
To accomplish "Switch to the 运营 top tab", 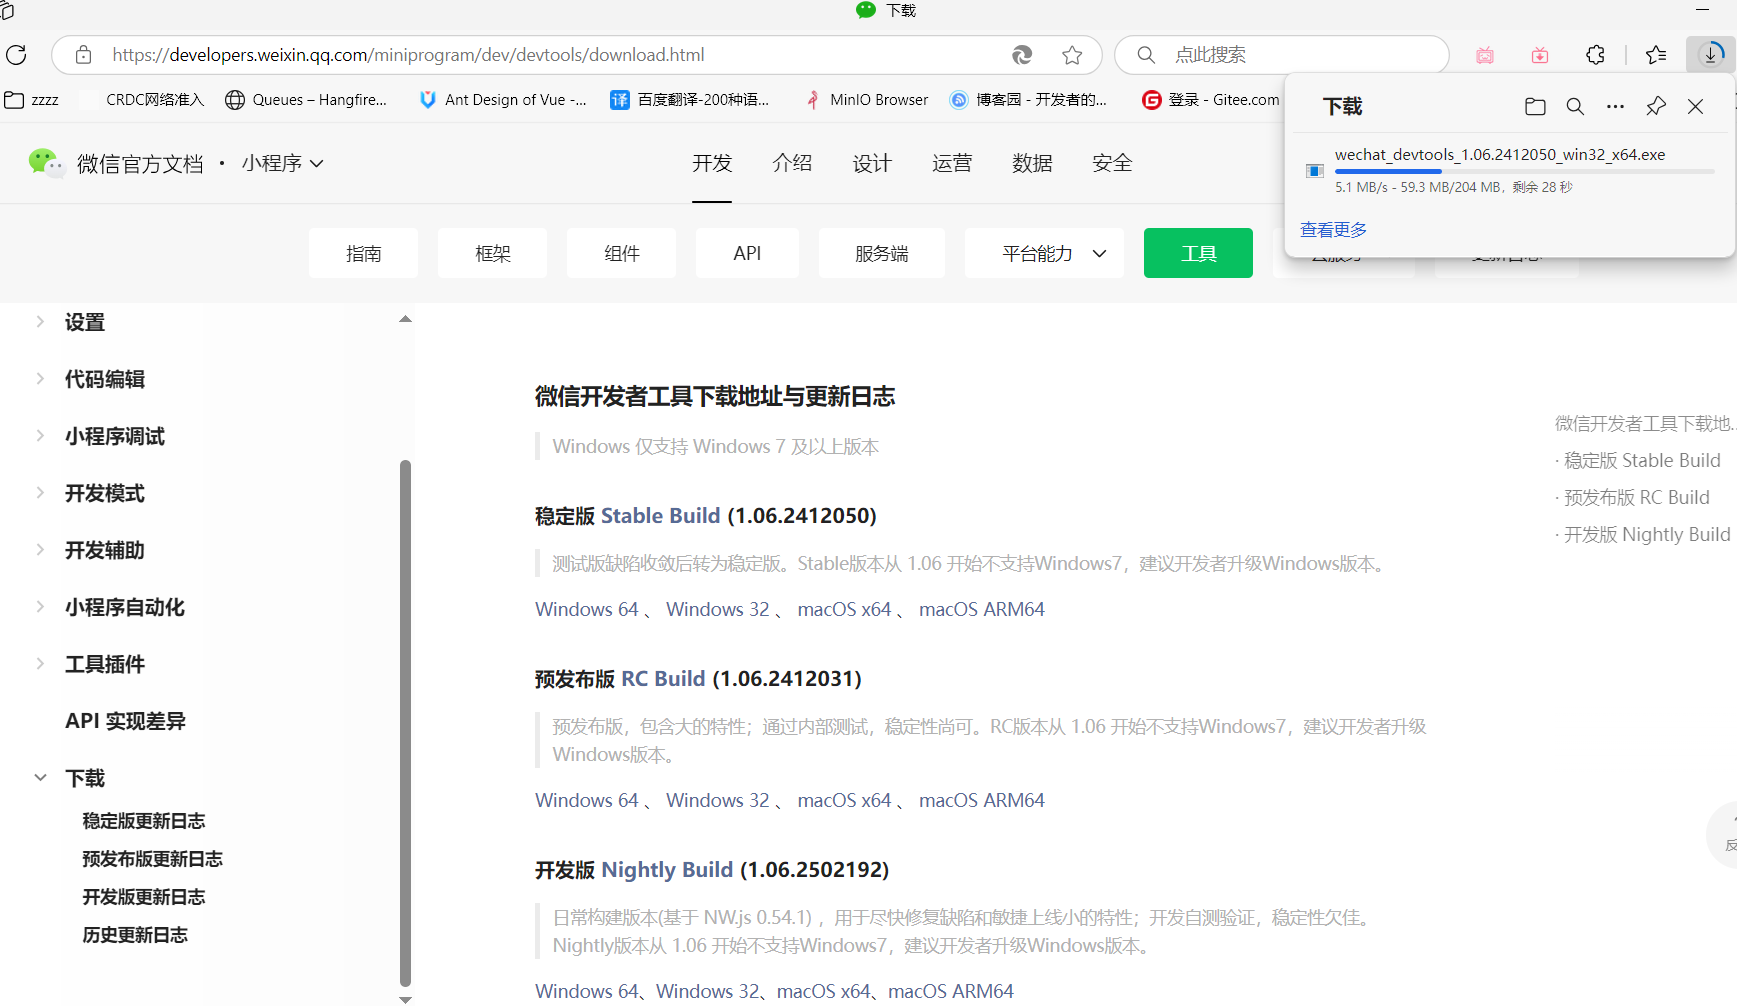I will pos(952,163).
